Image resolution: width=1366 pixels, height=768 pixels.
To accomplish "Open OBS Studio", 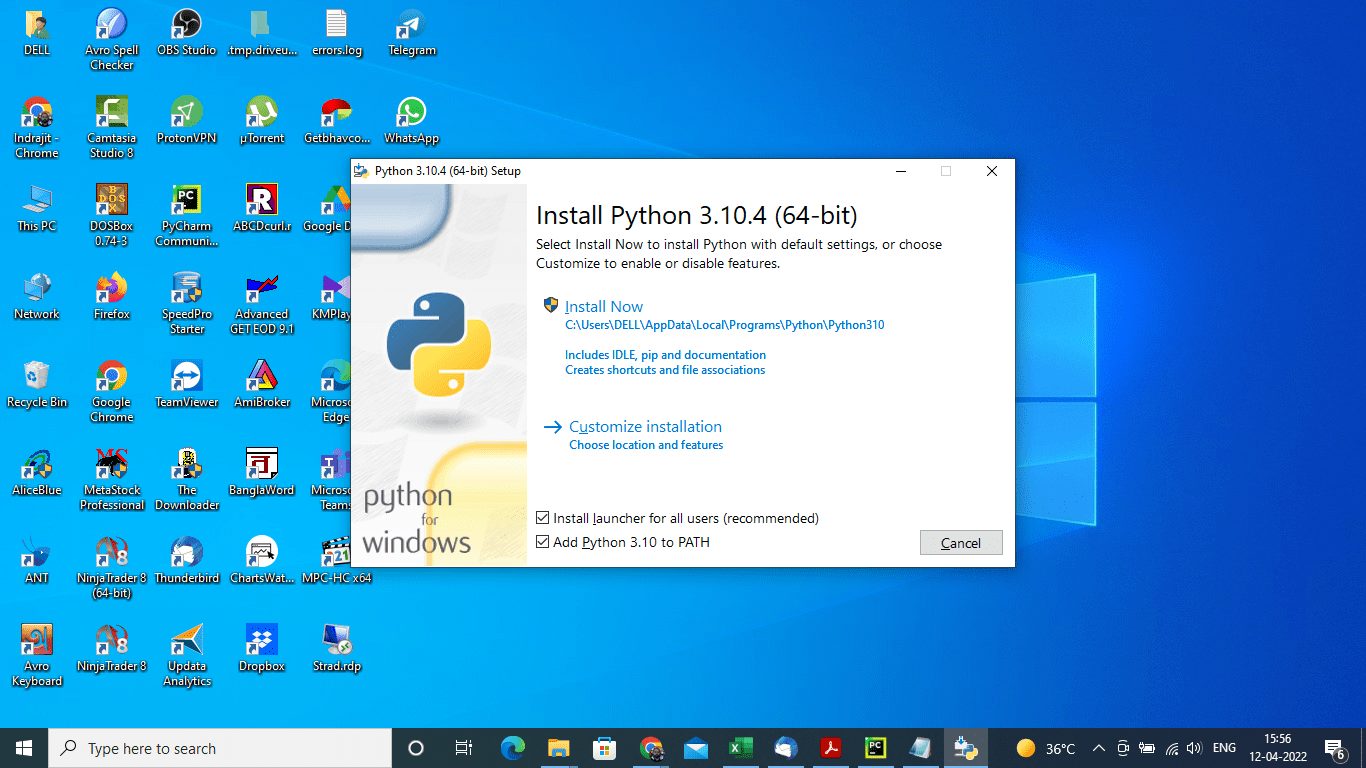I will coord(186,25).
